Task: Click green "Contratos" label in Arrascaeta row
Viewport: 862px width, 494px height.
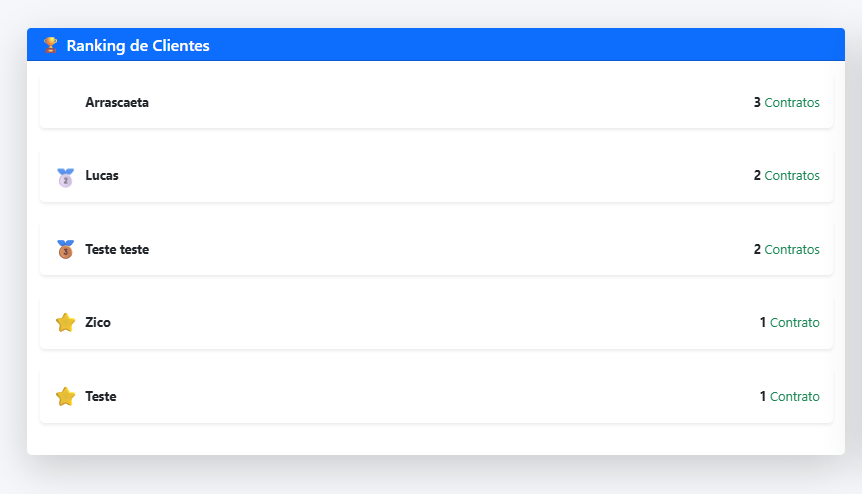Action: tap(792, 103)
